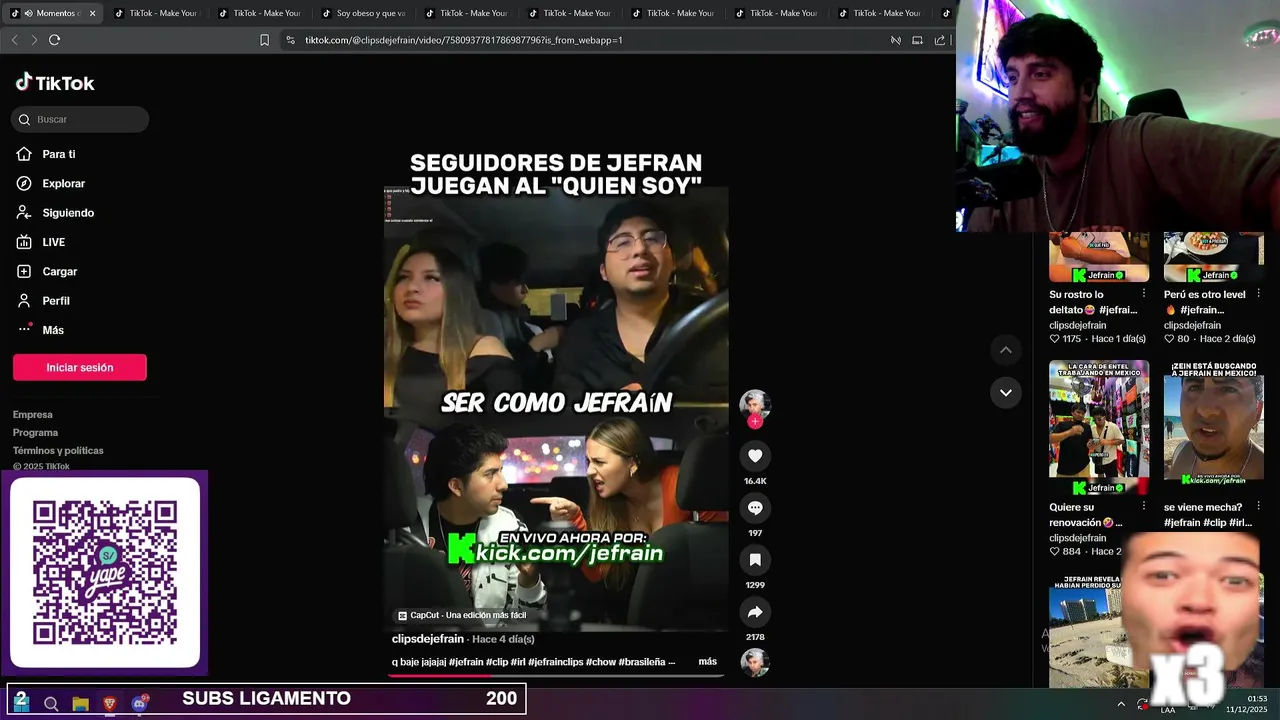The height and width of the screenshot is (720, 1280).
Task: Open Discord taskbar icon
Action: (x=139, y=704)
